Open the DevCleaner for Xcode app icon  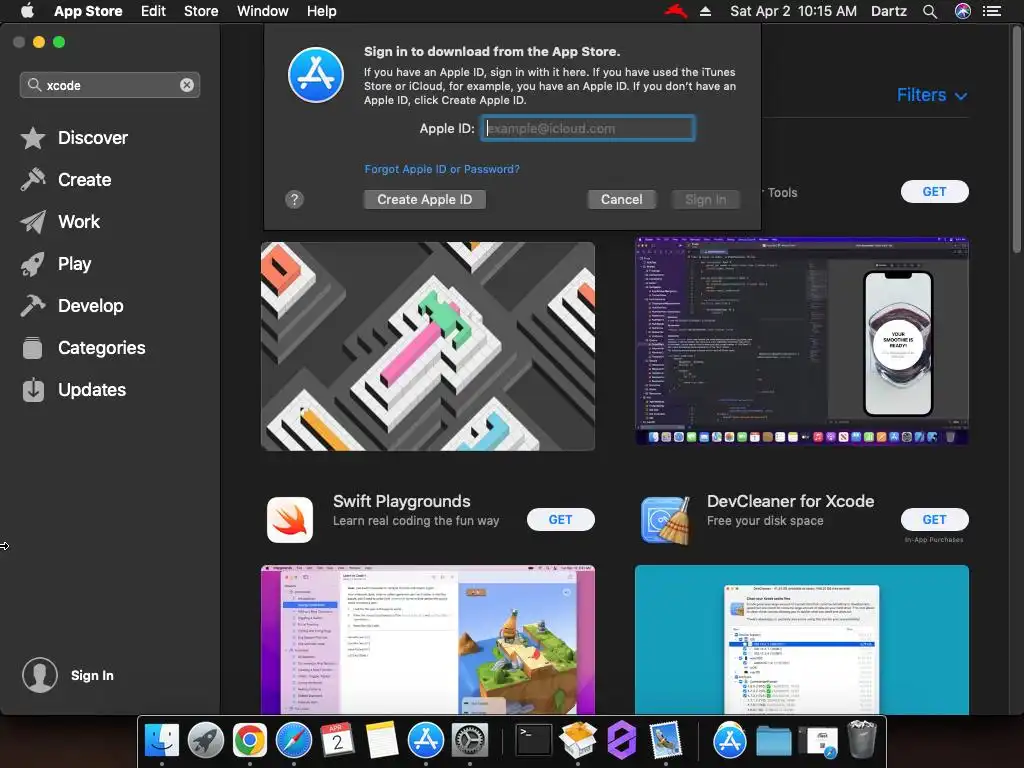[665, 520]
